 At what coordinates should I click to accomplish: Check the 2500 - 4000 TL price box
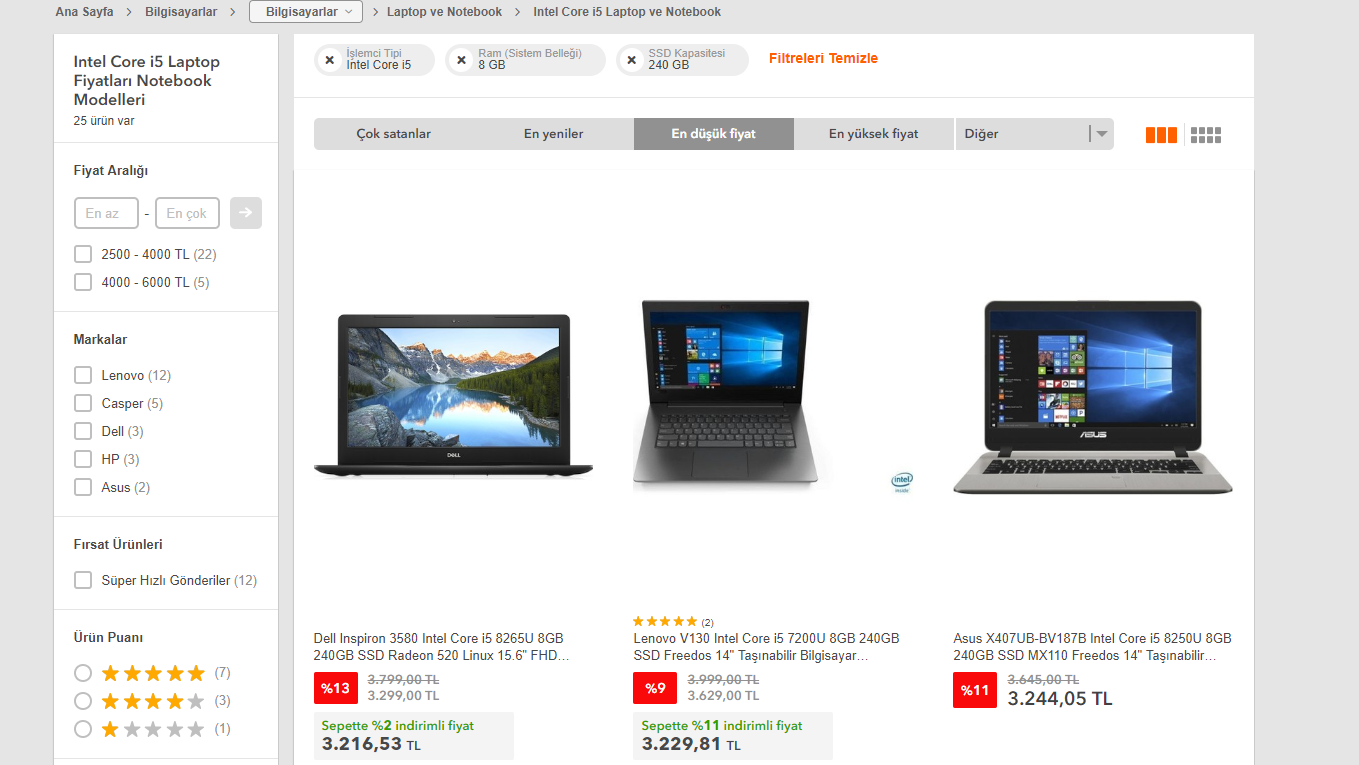point(83,254)
